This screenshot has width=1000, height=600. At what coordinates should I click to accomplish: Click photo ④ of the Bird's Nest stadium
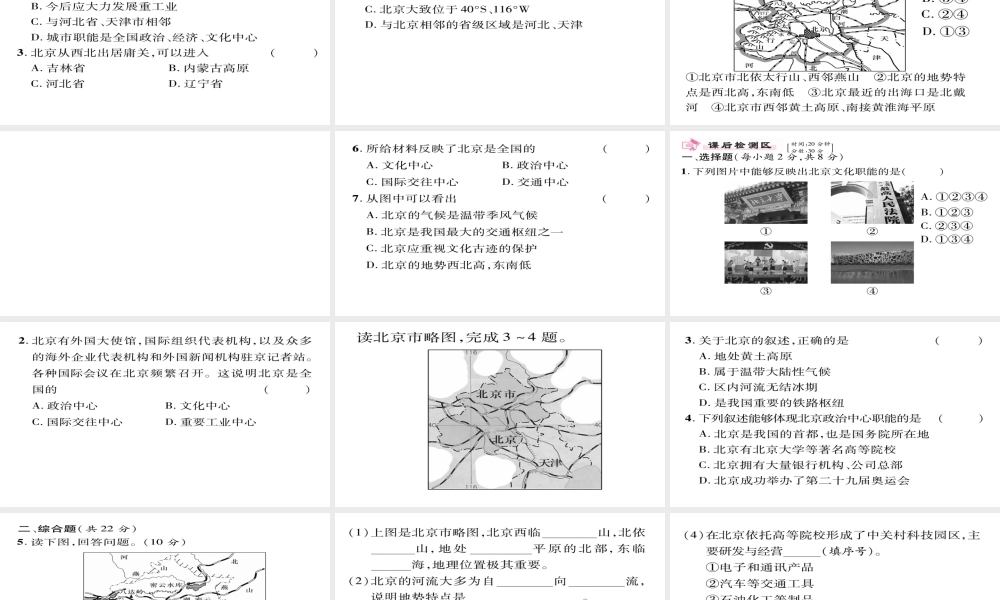(872, 262)
